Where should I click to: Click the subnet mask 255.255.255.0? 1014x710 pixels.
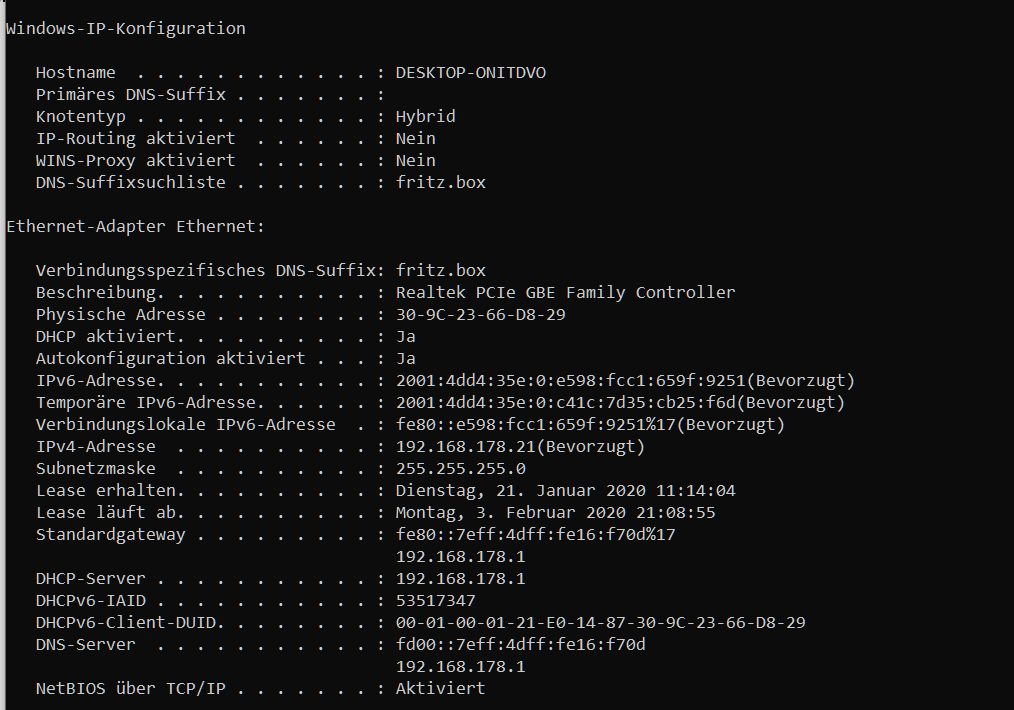click(x=460, y=468)
